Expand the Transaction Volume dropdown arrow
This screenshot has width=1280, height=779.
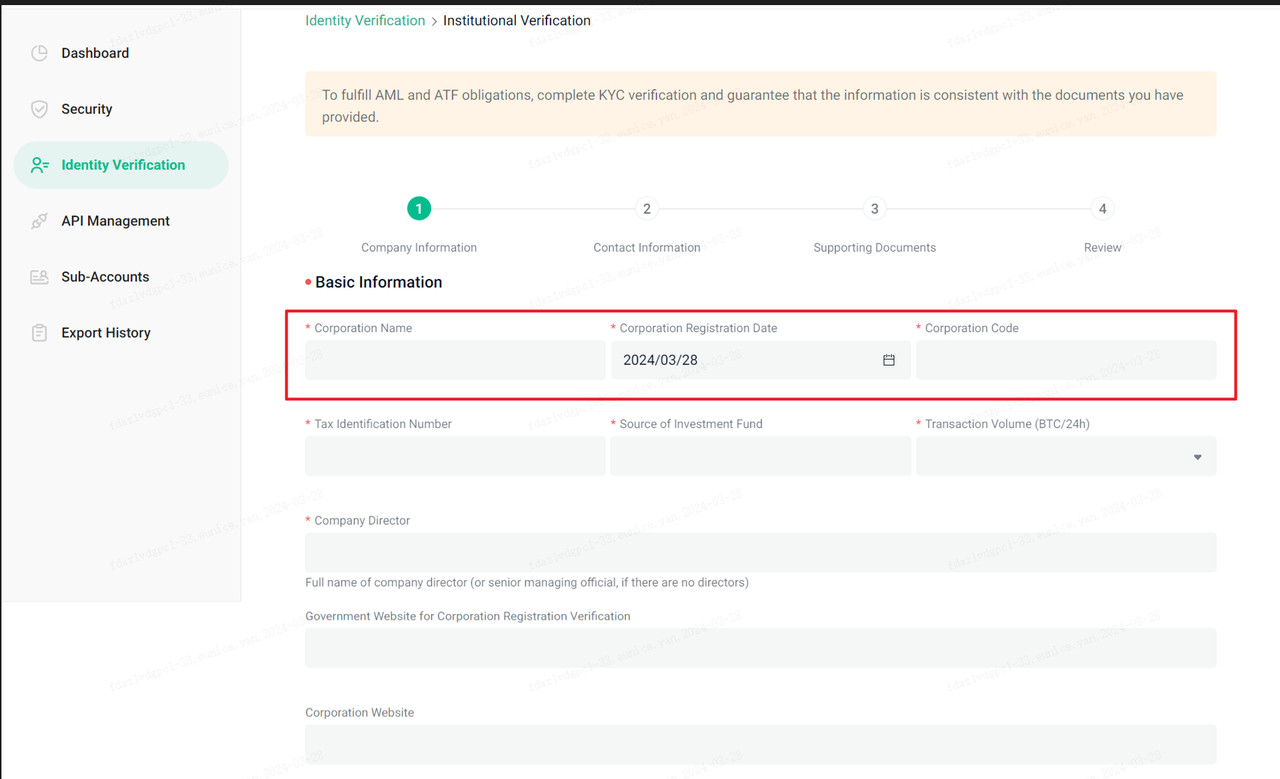1197,457
